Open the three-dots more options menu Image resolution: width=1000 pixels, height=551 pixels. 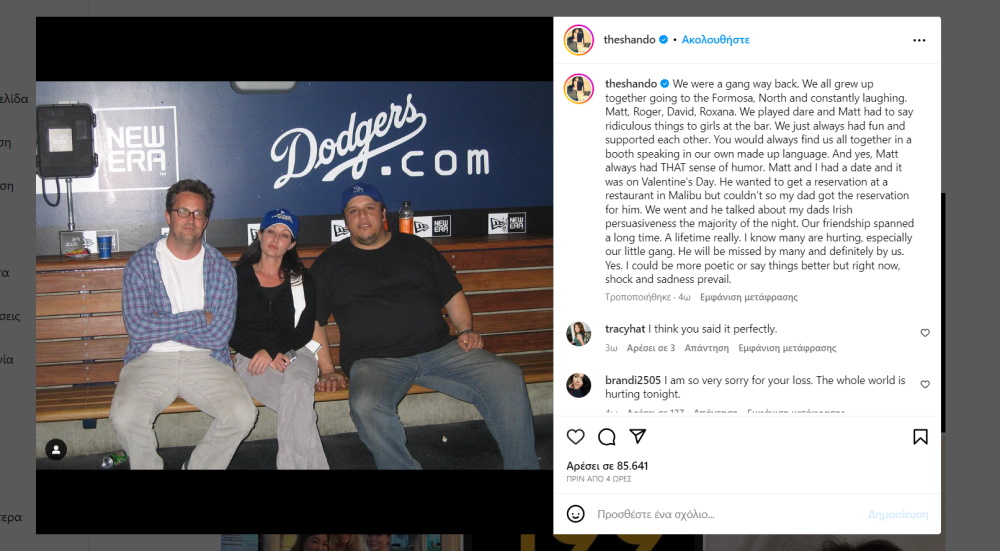(919, 40)
